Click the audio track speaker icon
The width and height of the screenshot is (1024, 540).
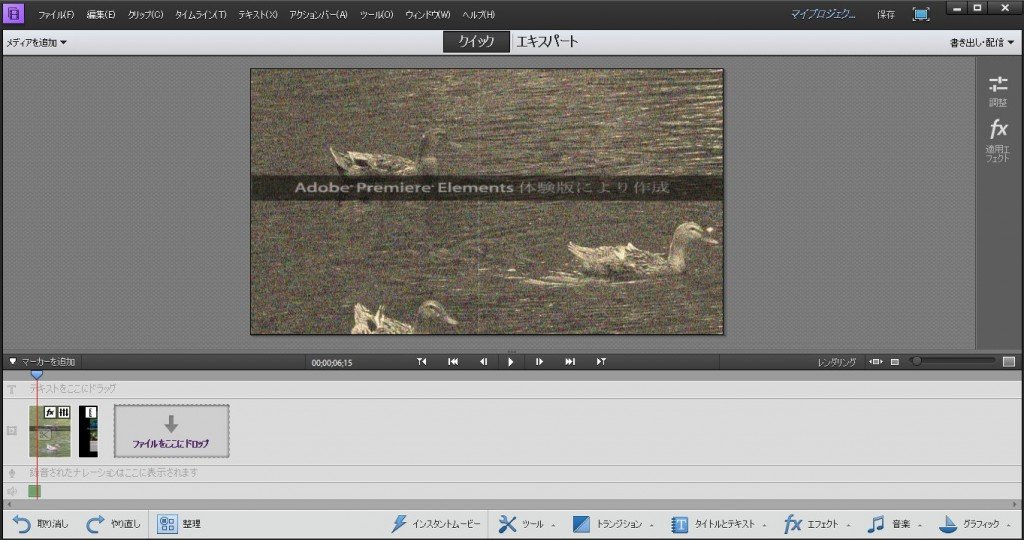(12, 491)
